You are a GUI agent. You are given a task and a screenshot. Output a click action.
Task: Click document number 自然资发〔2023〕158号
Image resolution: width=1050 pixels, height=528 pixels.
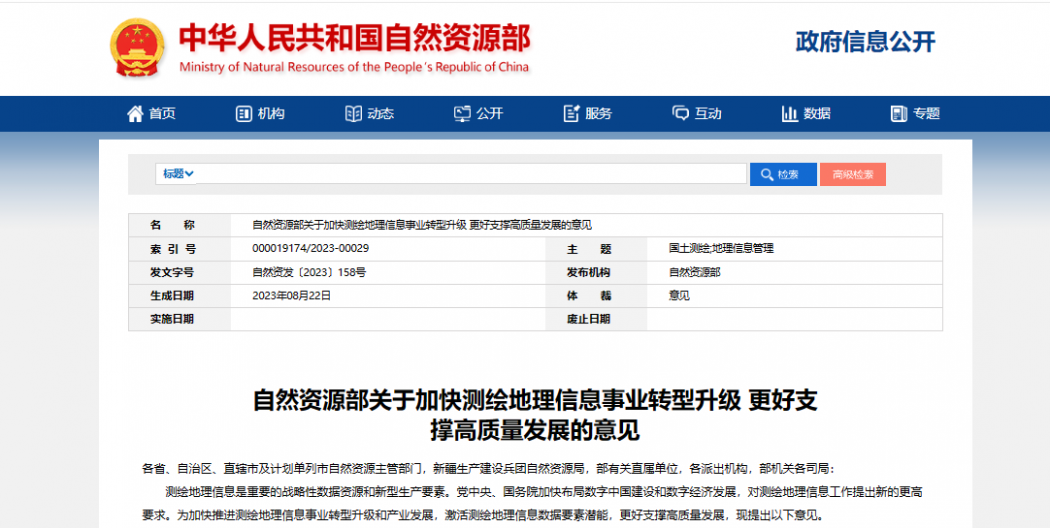tap(309, 272)
